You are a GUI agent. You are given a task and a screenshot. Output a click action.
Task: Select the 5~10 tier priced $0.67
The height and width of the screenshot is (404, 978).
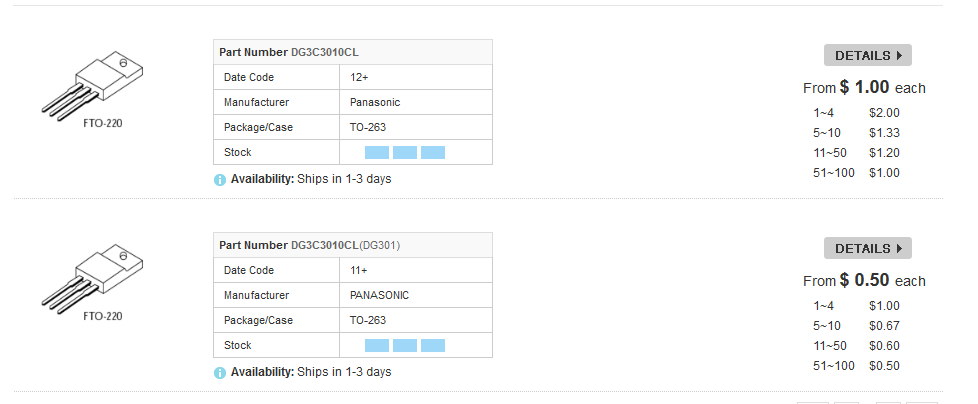click(x=856, y=326)
